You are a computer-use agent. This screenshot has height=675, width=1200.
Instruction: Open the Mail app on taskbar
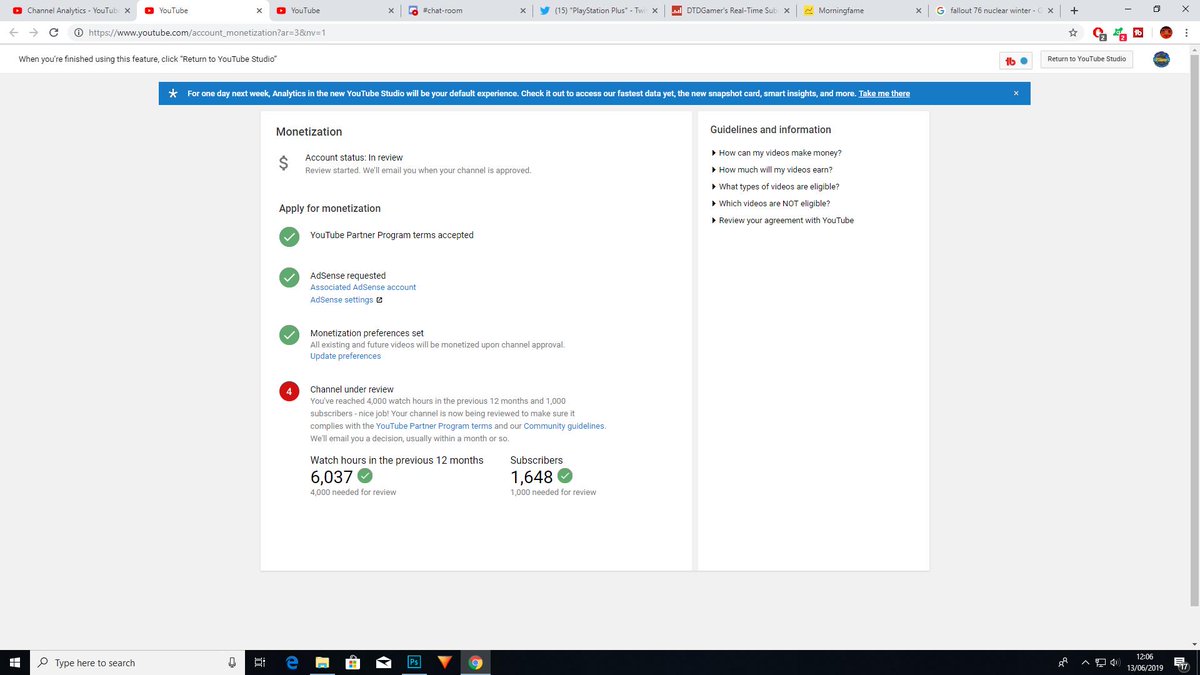pyautogui.click(x=383, y=662)
